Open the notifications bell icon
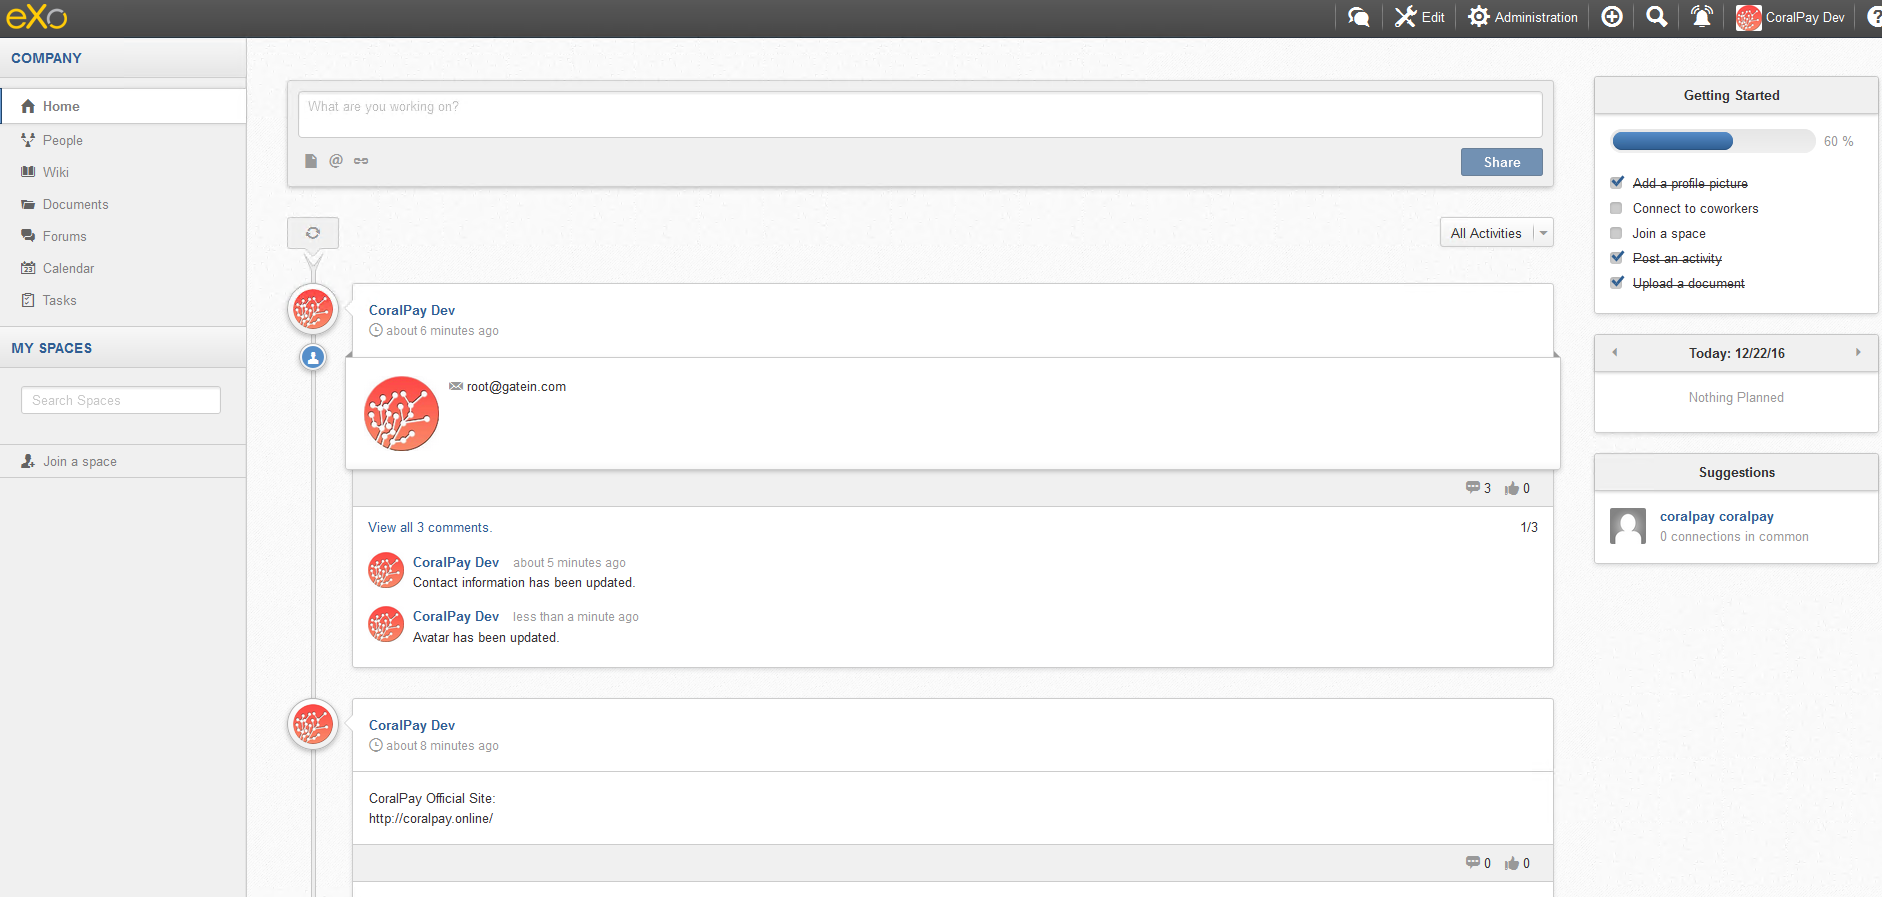Screen dimensions: 1882x897 [x=1702, y=17]
